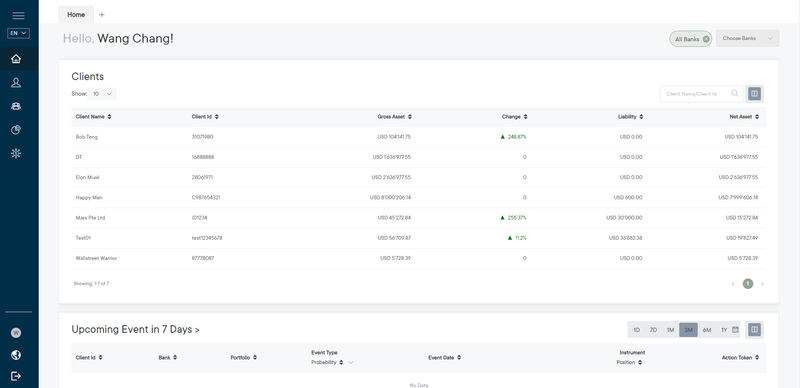Remove the All Banks filter chip
Viewport: 800px width, 388px height.
[706, 39]
